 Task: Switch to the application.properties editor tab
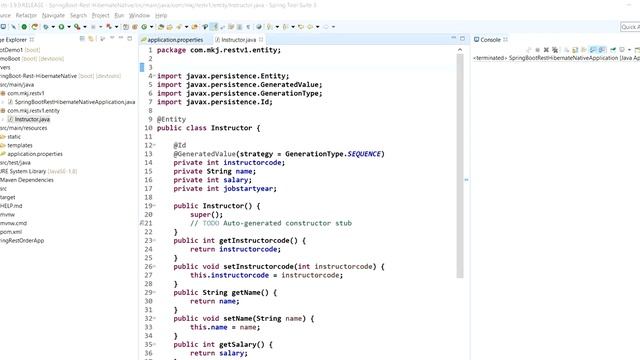pos(176,40)
